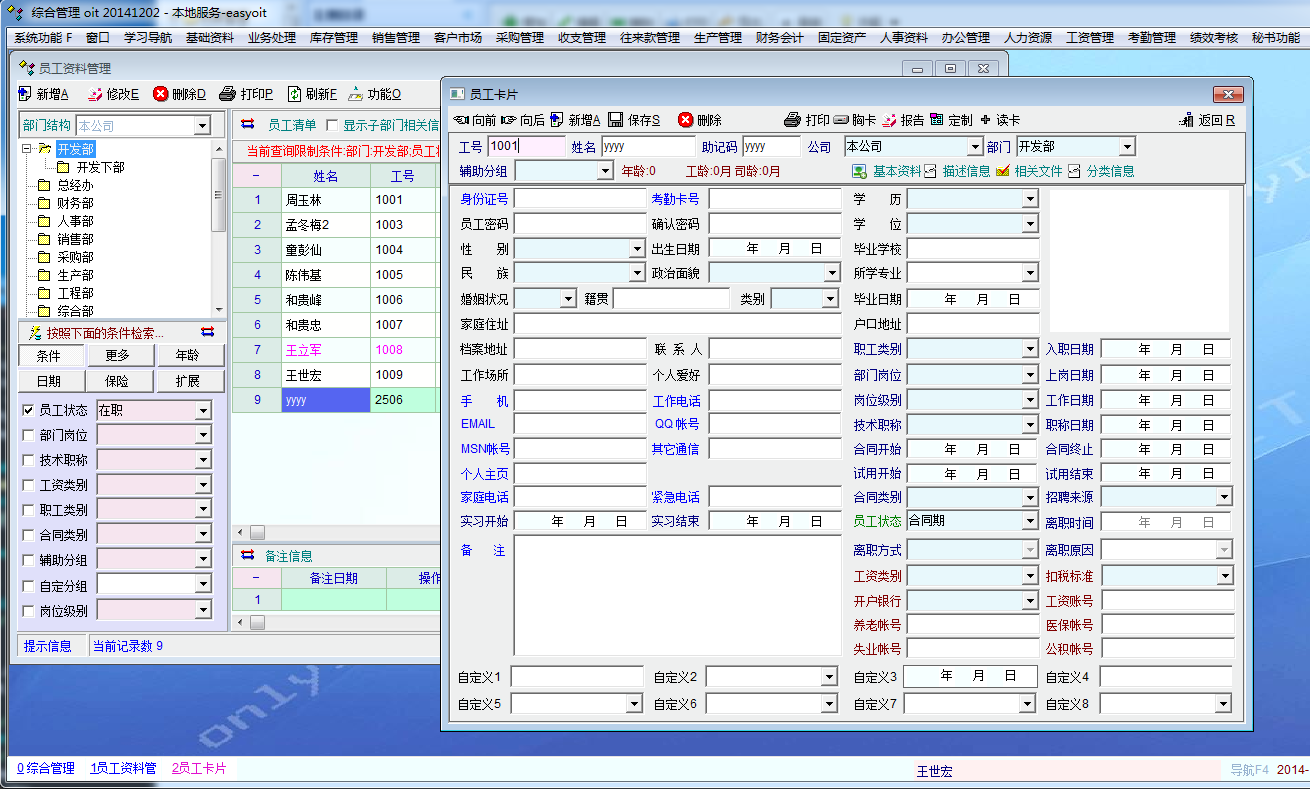The image size is (1310, 789).
Task: Click the 刷新 refresh icon in main toolbar
Action: click(x=294, y=94)
